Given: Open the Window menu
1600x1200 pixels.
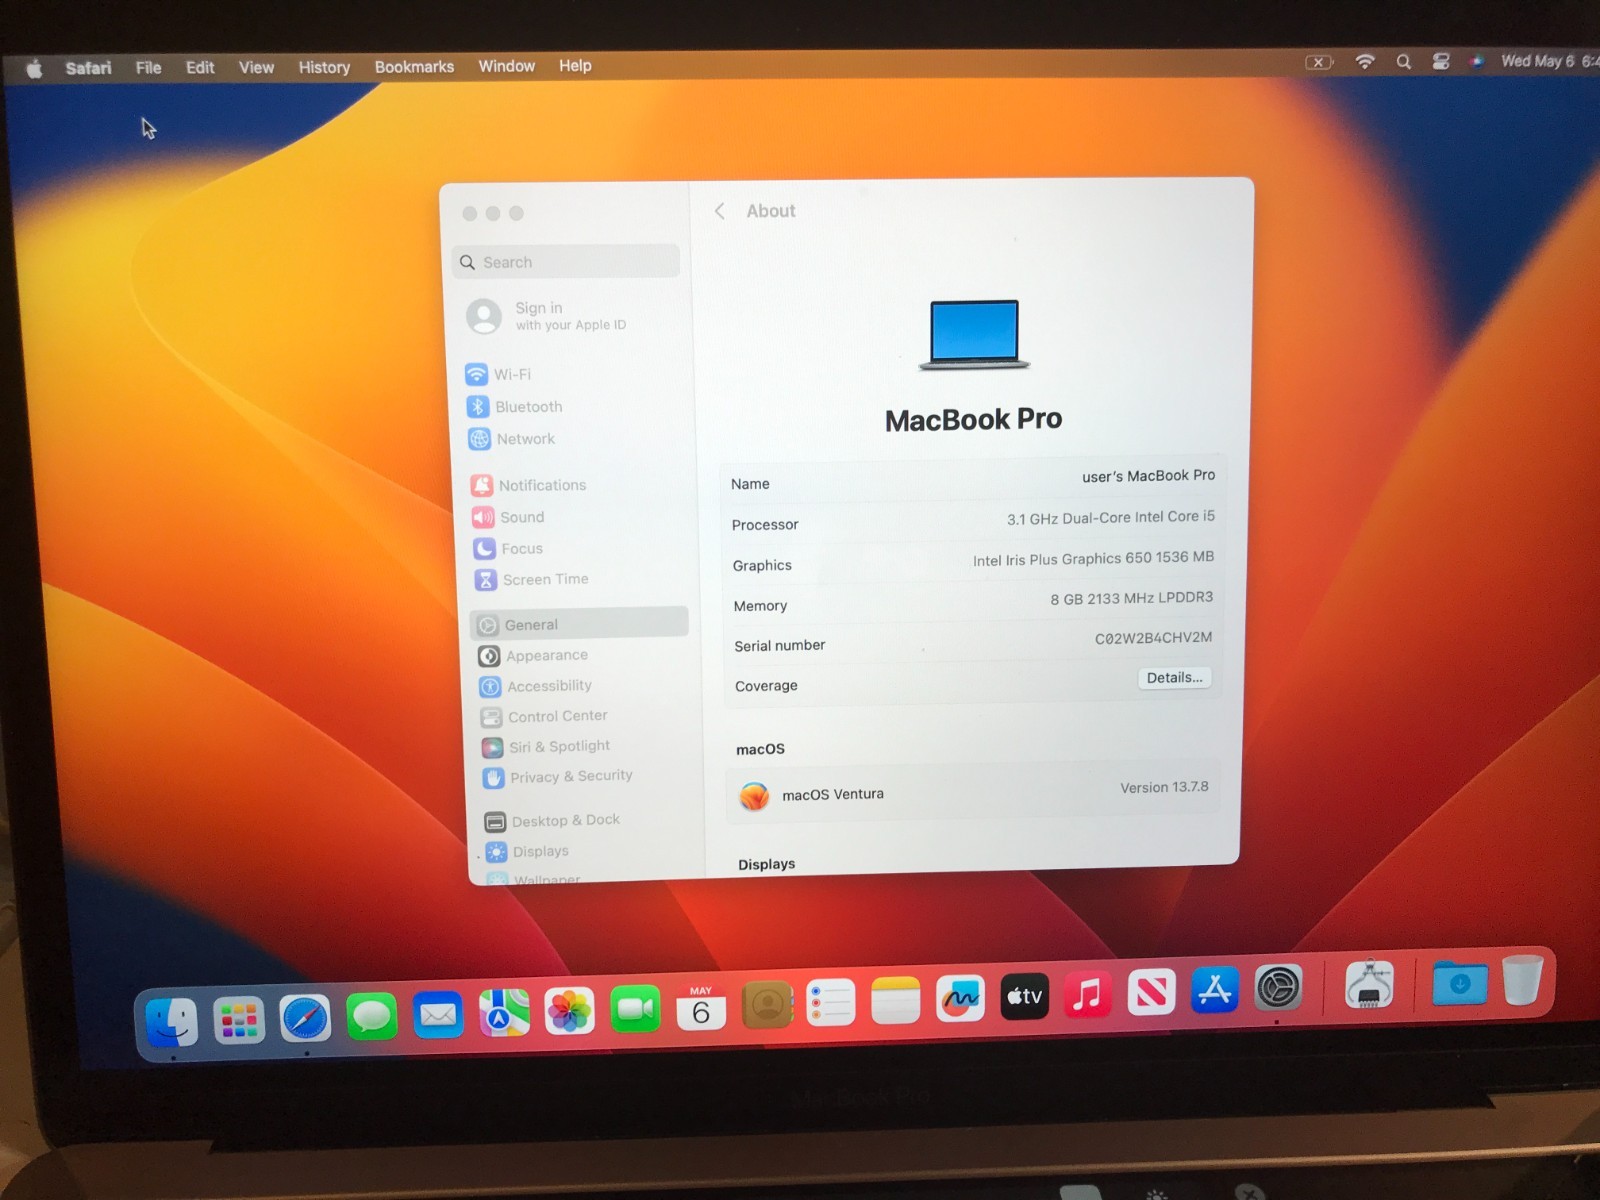Looking at the screenshot, I should 506,66.
